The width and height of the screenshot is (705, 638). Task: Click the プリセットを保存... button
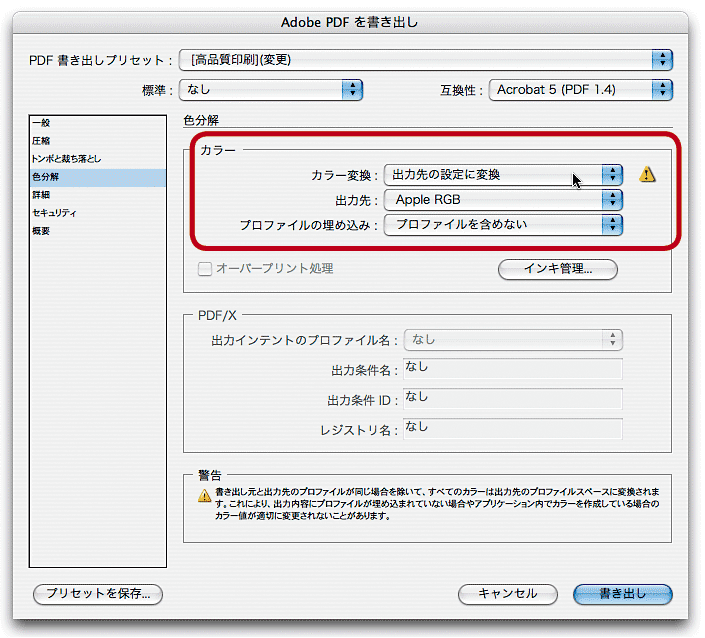pyautogui.click(x=98, y=594)
